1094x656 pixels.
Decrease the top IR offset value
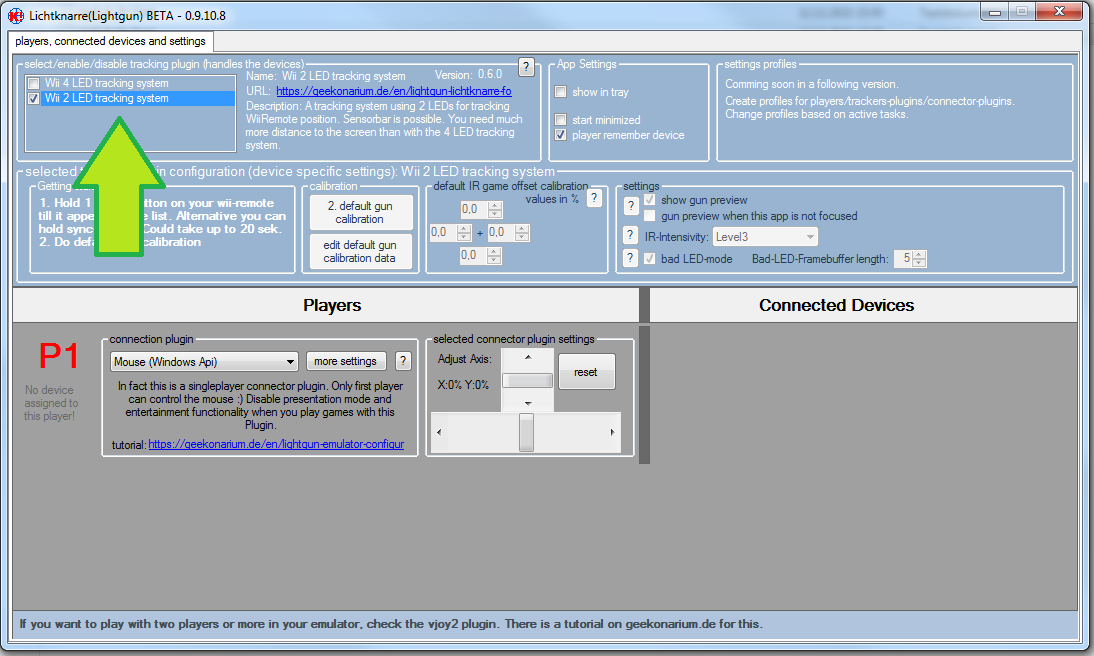click(x=495, y=214)
